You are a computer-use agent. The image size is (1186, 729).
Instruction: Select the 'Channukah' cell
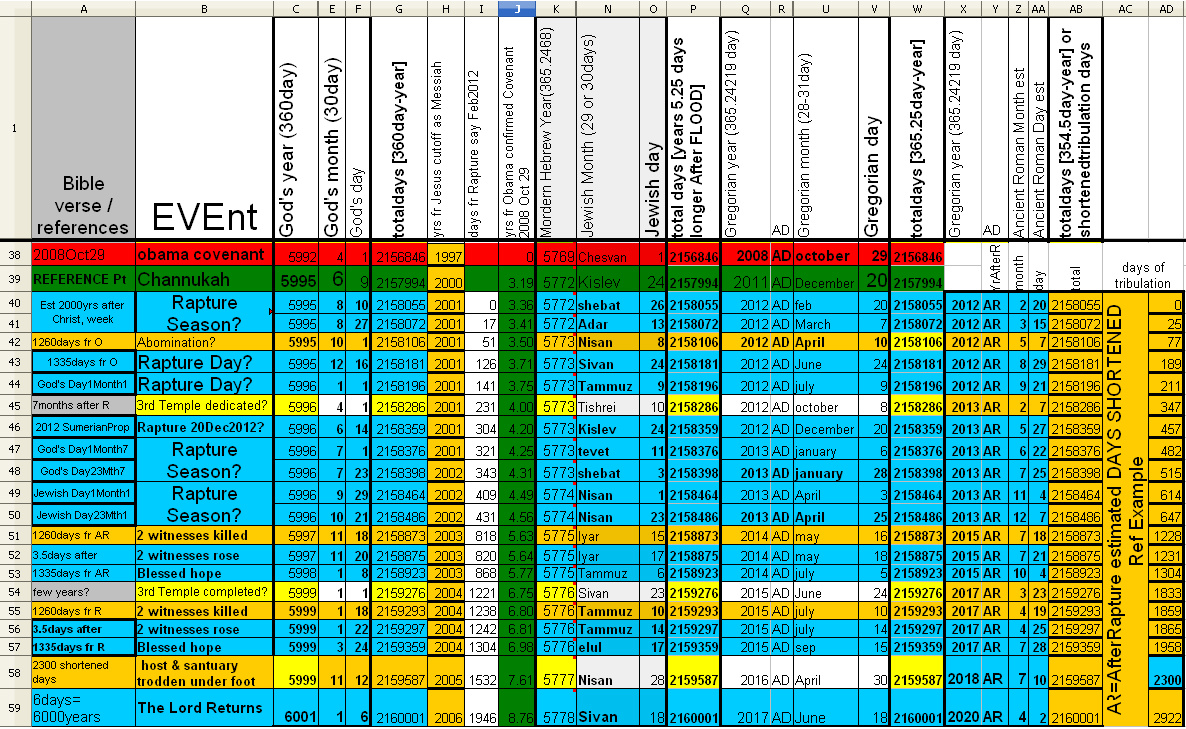point(204,279)
